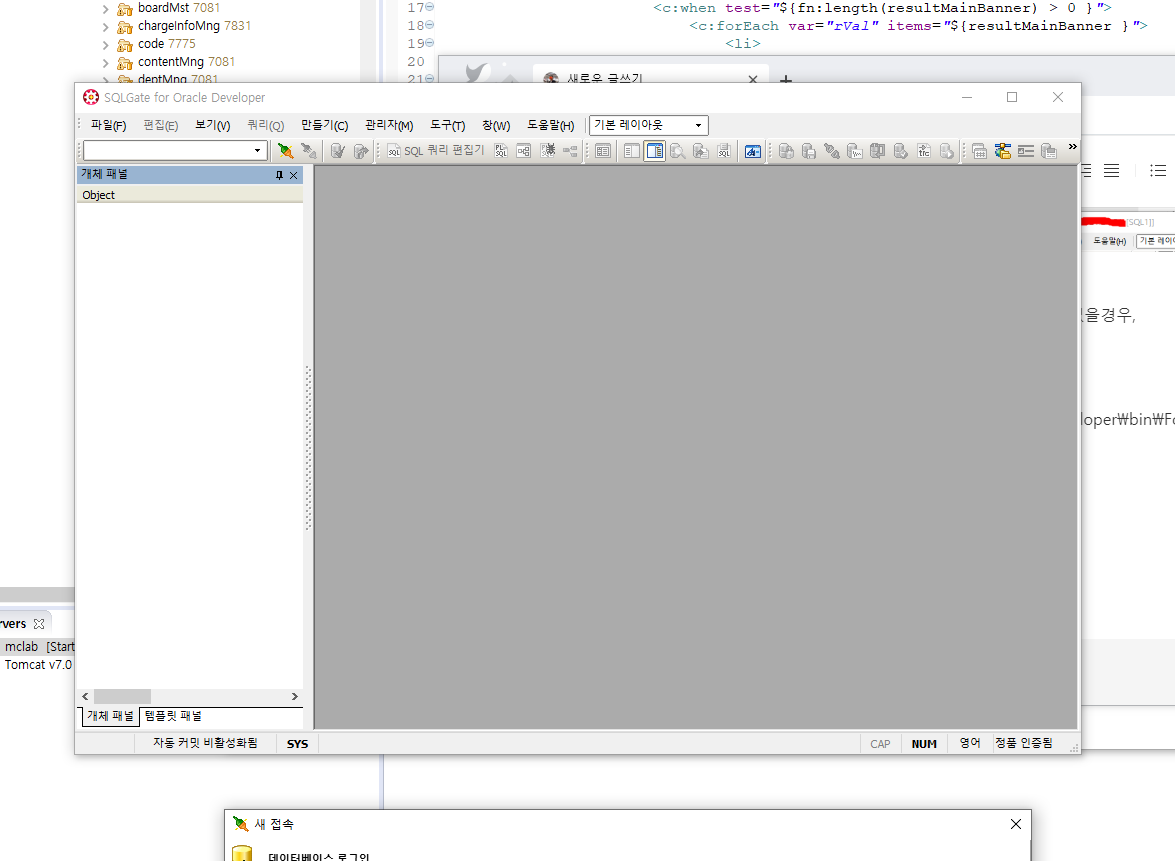The height and width of the screenshot is (861, 1175).
Task: Click the database copy icon
Action: [878, 151]
